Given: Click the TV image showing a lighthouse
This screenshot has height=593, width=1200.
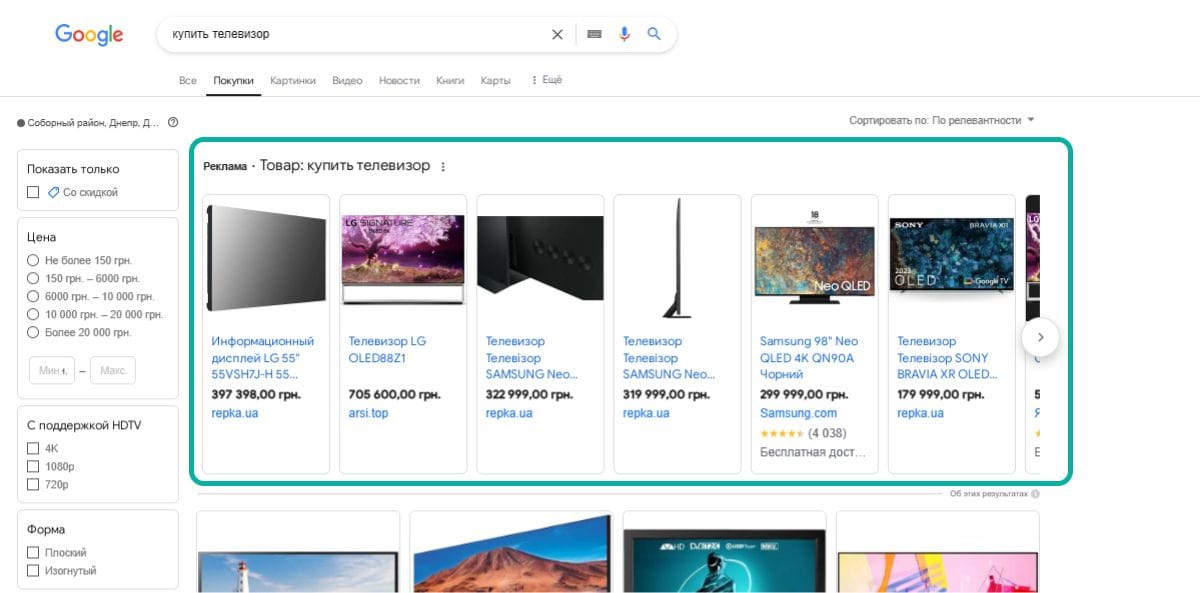Looking at the screenshot, I should 298,572.
